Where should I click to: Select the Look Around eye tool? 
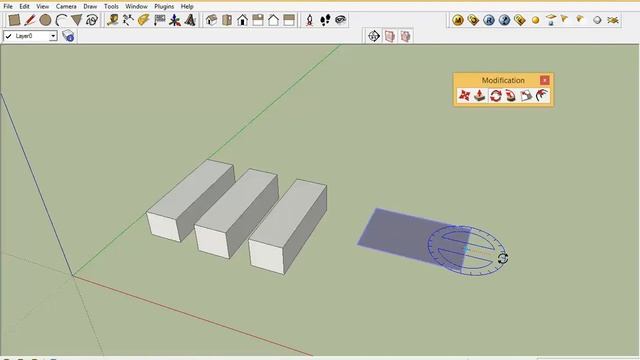[340, 20]
